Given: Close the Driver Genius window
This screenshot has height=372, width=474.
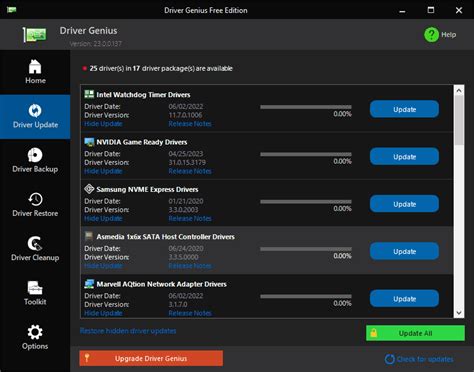Looking at the screenshot, I should tap(459, 10).
